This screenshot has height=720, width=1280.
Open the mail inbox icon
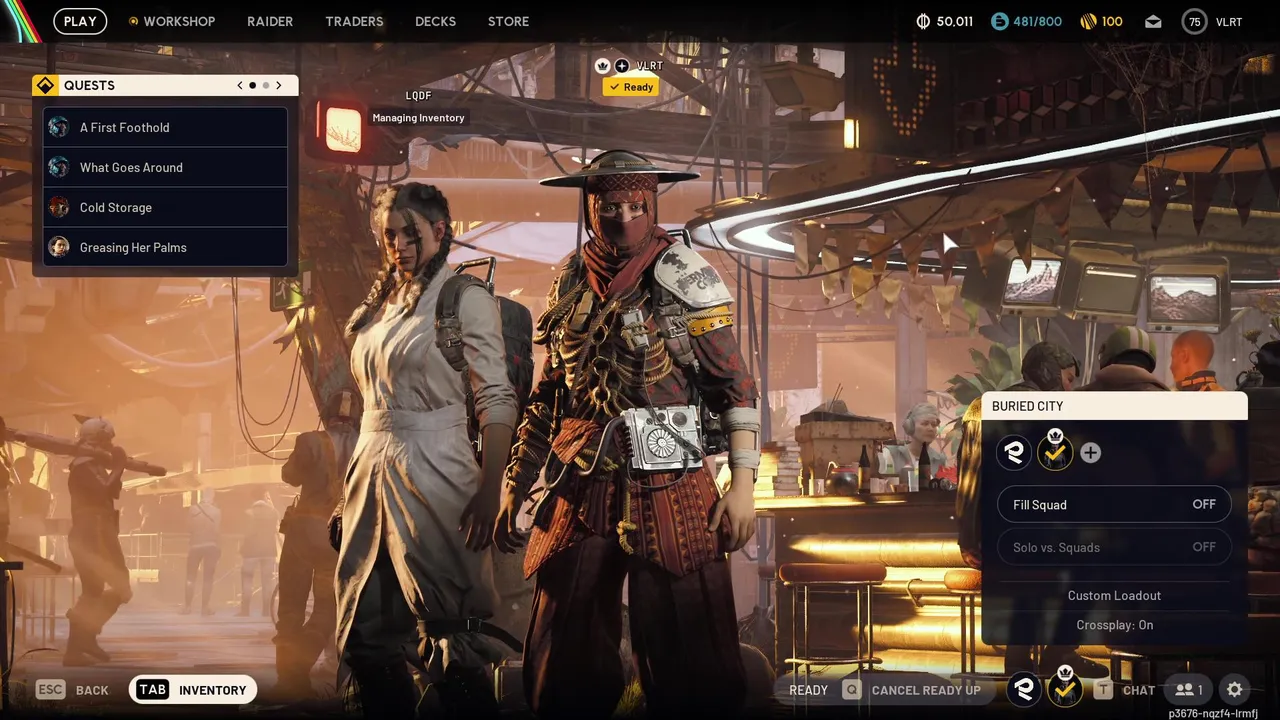[1153, 21]
